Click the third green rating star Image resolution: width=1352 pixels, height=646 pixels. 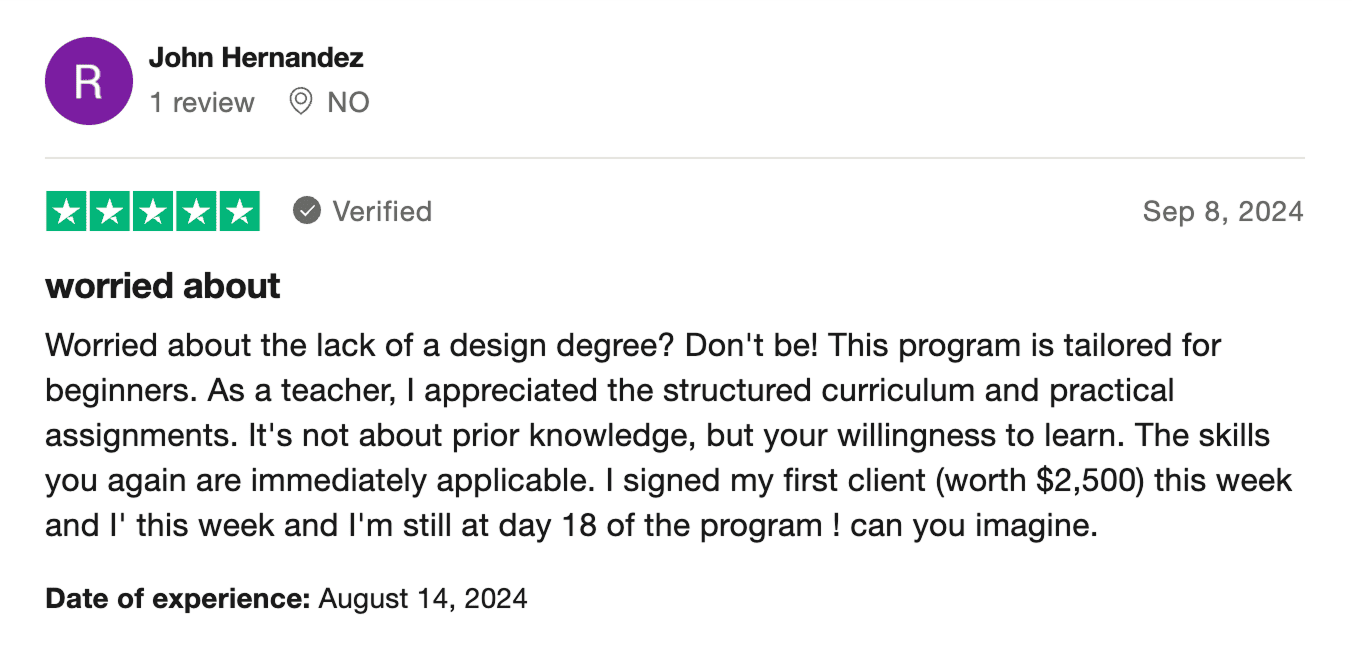click(153, 211)
